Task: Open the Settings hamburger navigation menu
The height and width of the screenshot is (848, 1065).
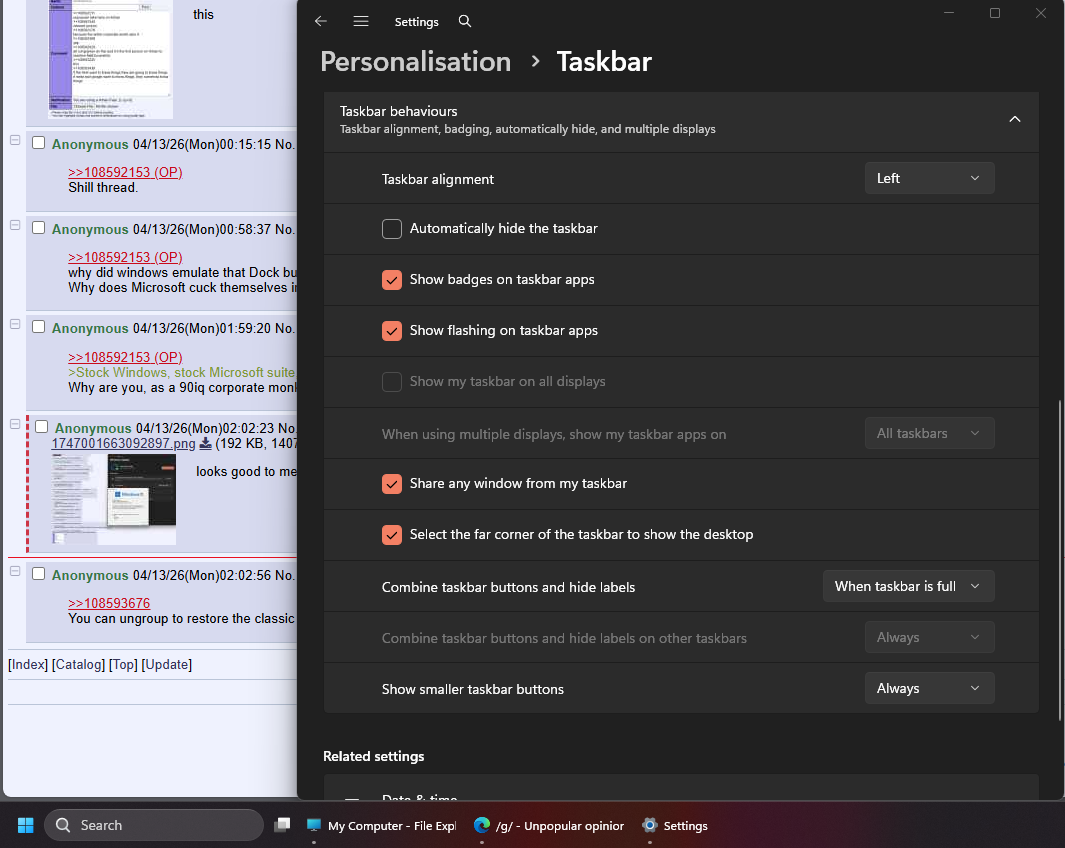Action: pyautogui.click(x=361, y=22)
